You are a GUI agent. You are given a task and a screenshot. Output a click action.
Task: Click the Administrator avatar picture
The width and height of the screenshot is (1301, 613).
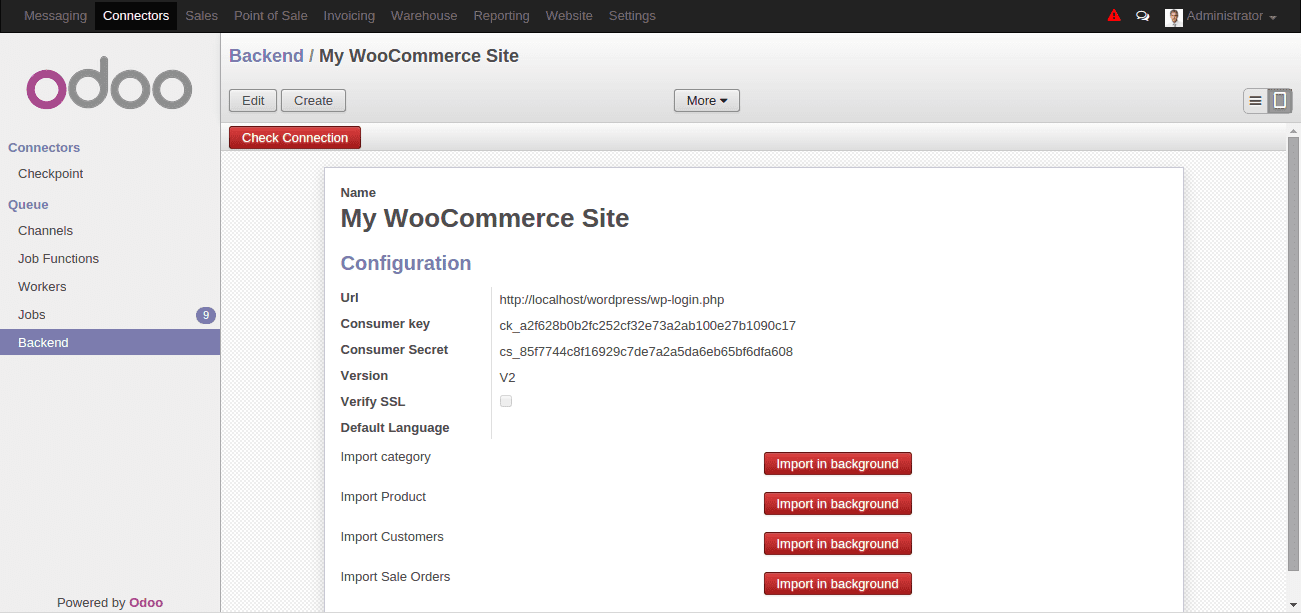point(1174,17)
